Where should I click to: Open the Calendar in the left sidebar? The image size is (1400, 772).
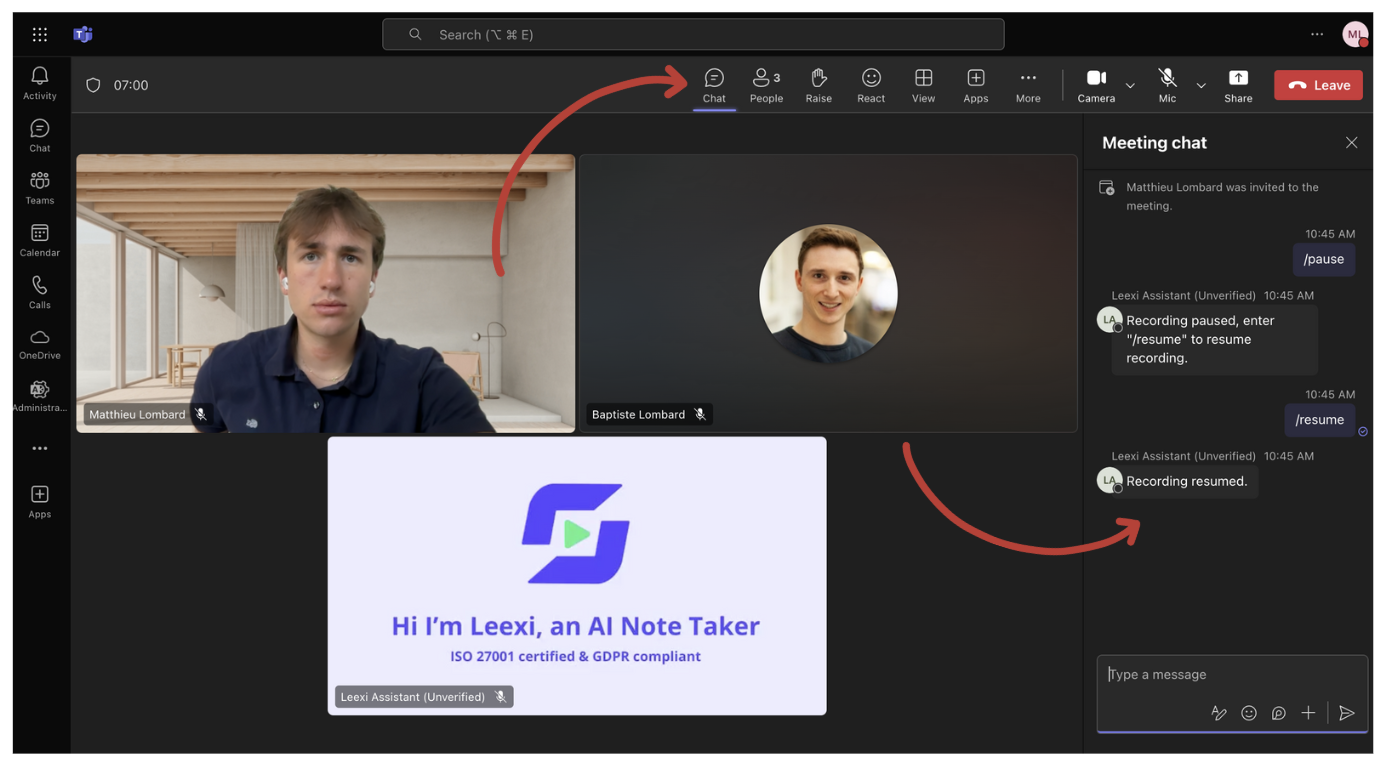(40, 240)
